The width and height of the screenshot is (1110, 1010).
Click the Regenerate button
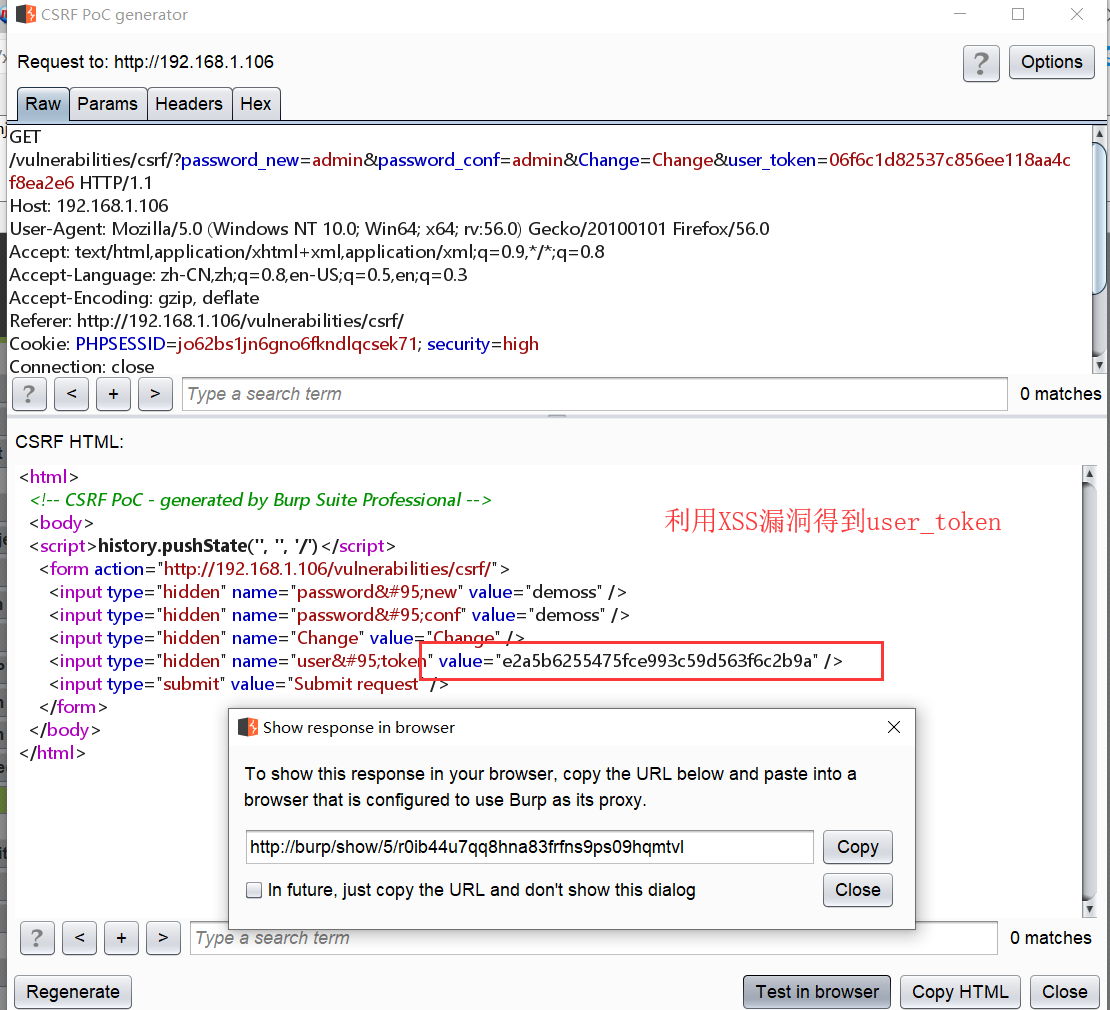click(x=73, y=992)
